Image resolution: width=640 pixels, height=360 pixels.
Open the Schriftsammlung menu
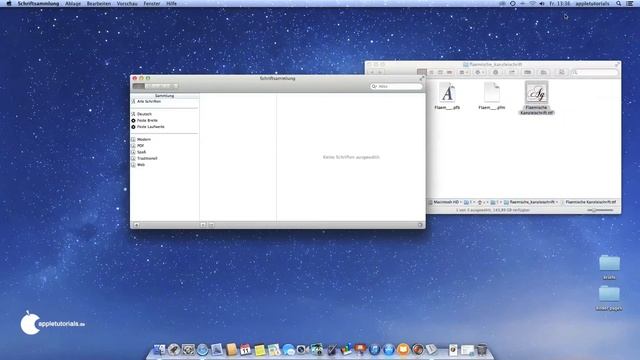[x=38, y=3]
